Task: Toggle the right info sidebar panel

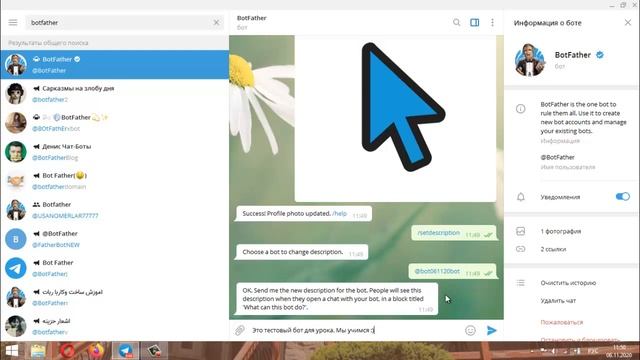Action: [x=474, y=22]
